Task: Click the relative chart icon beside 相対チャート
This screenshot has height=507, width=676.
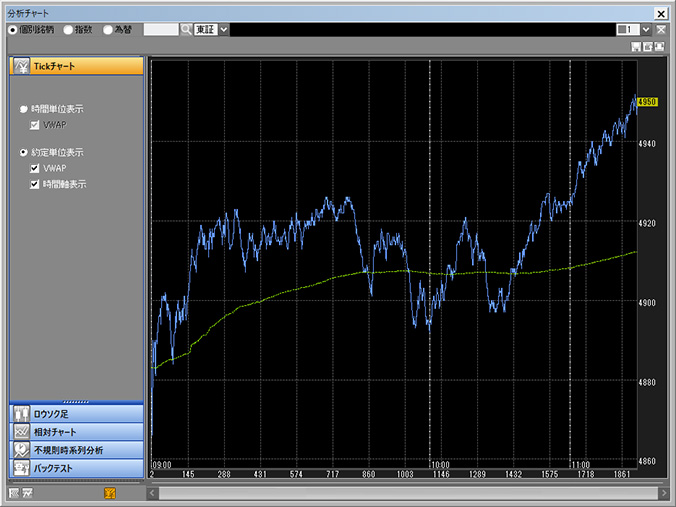Action: (x=21, y=432)
